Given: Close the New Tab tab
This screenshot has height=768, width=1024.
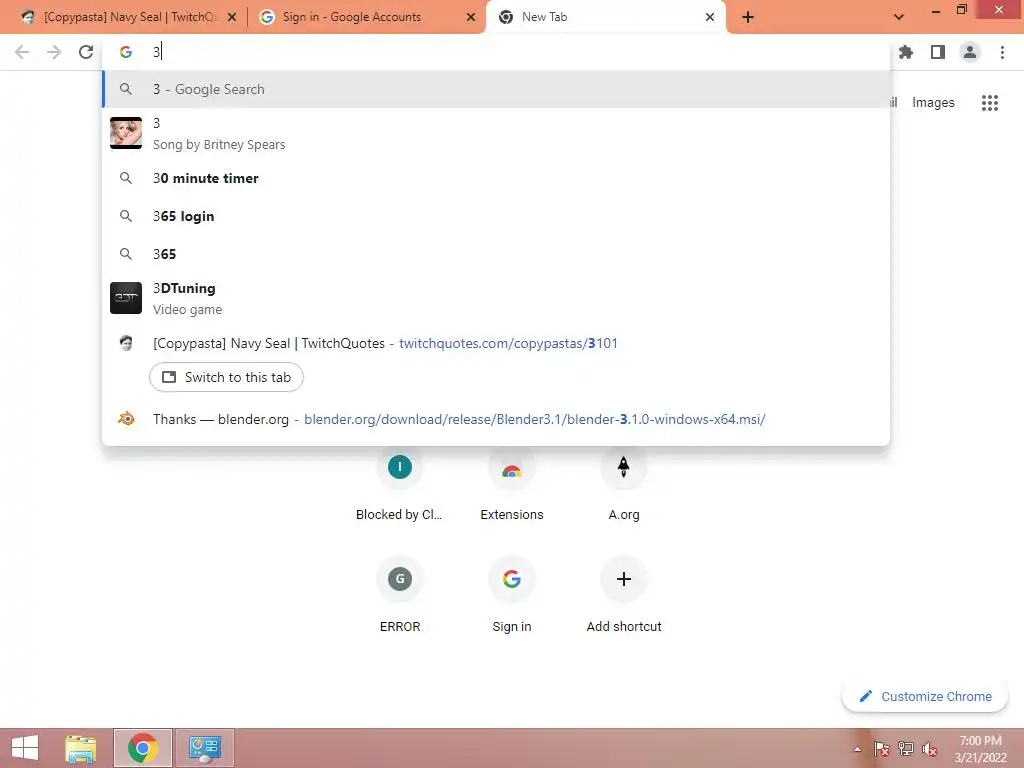Looking at the screenshot, I should point(710,17).
